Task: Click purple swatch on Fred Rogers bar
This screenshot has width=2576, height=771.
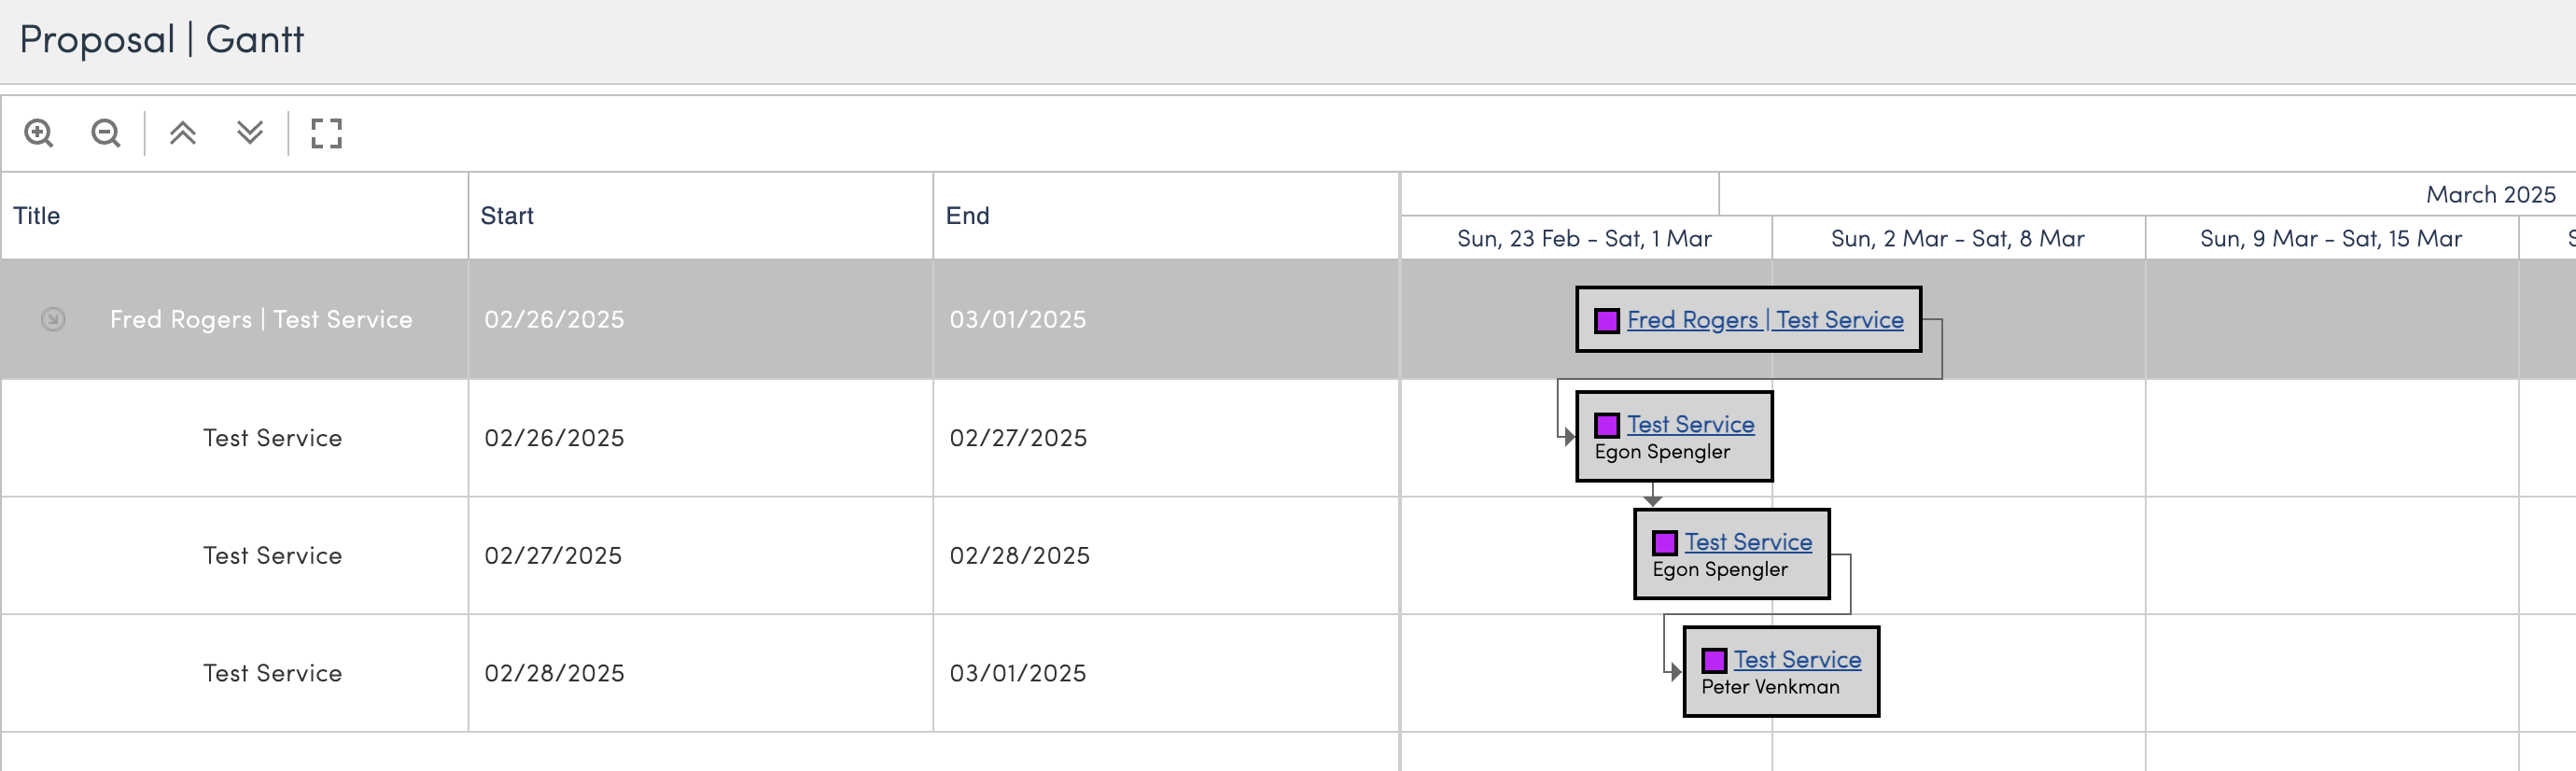Action: pyautogui.click(x=1607, y=321)
